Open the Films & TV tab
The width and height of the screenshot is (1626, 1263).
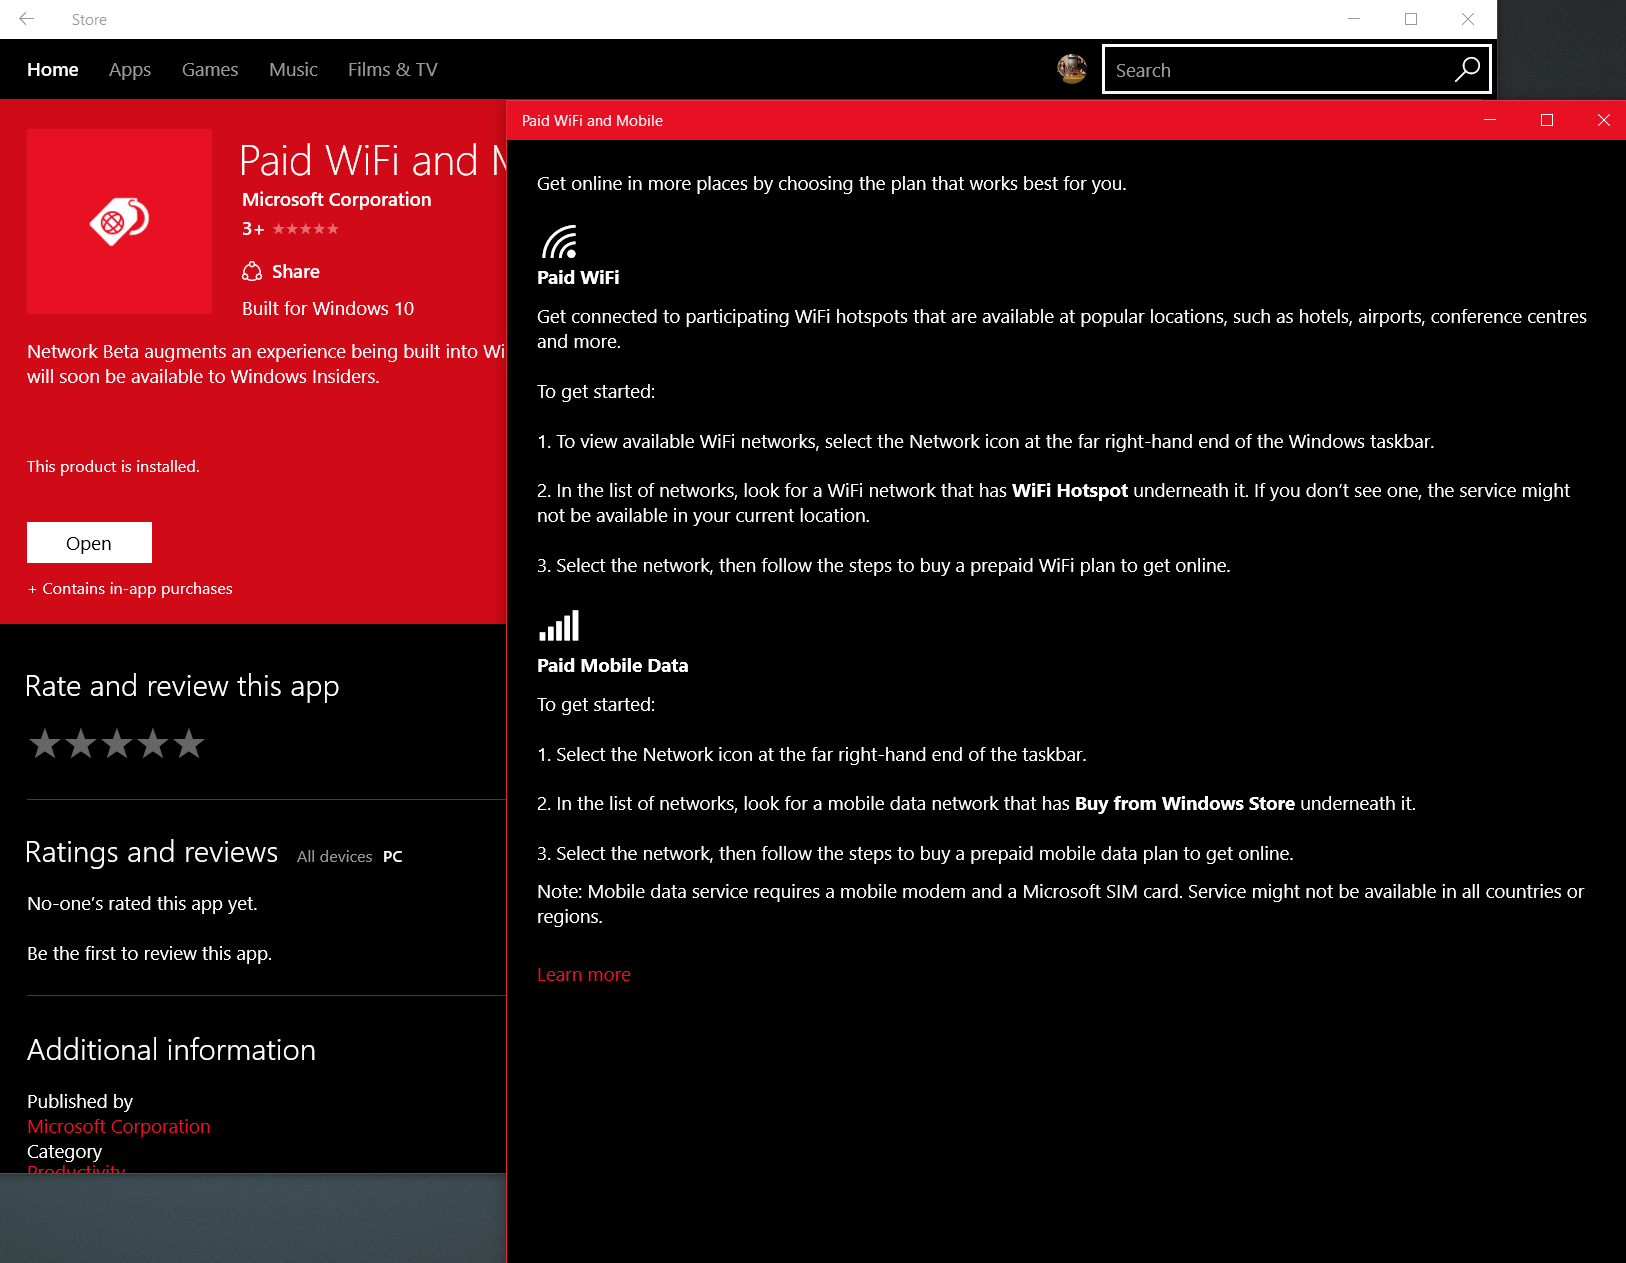pyautogui.click(x=393, y=69)
